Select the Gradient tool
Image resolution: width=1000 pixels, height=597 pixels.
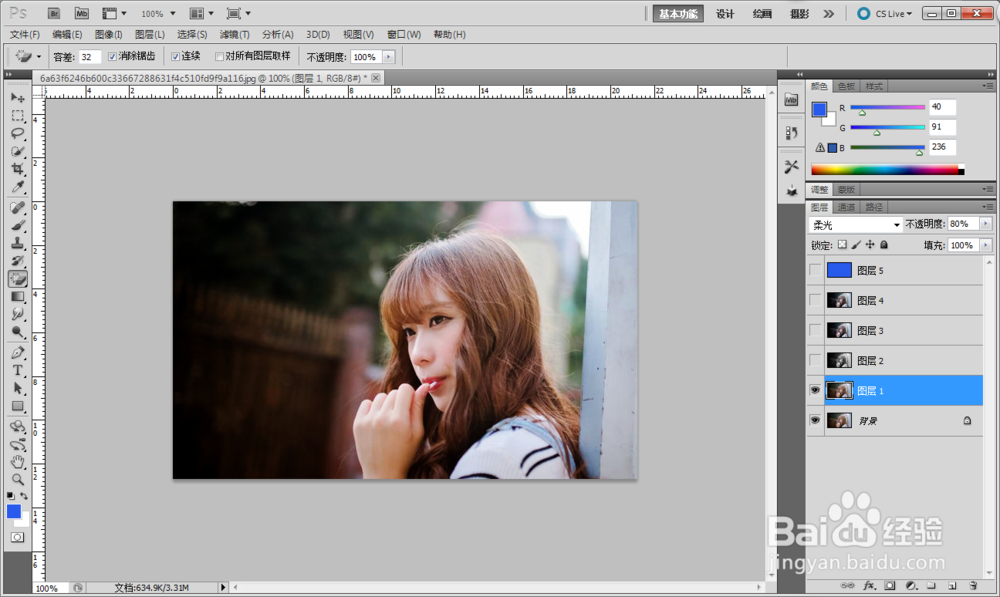point(17,297)
